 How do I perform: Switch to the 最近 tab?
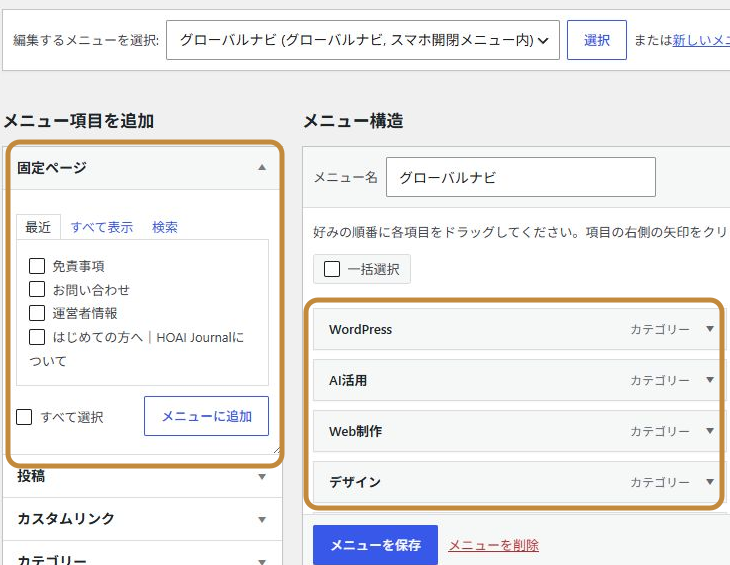[x=38, y=227]
